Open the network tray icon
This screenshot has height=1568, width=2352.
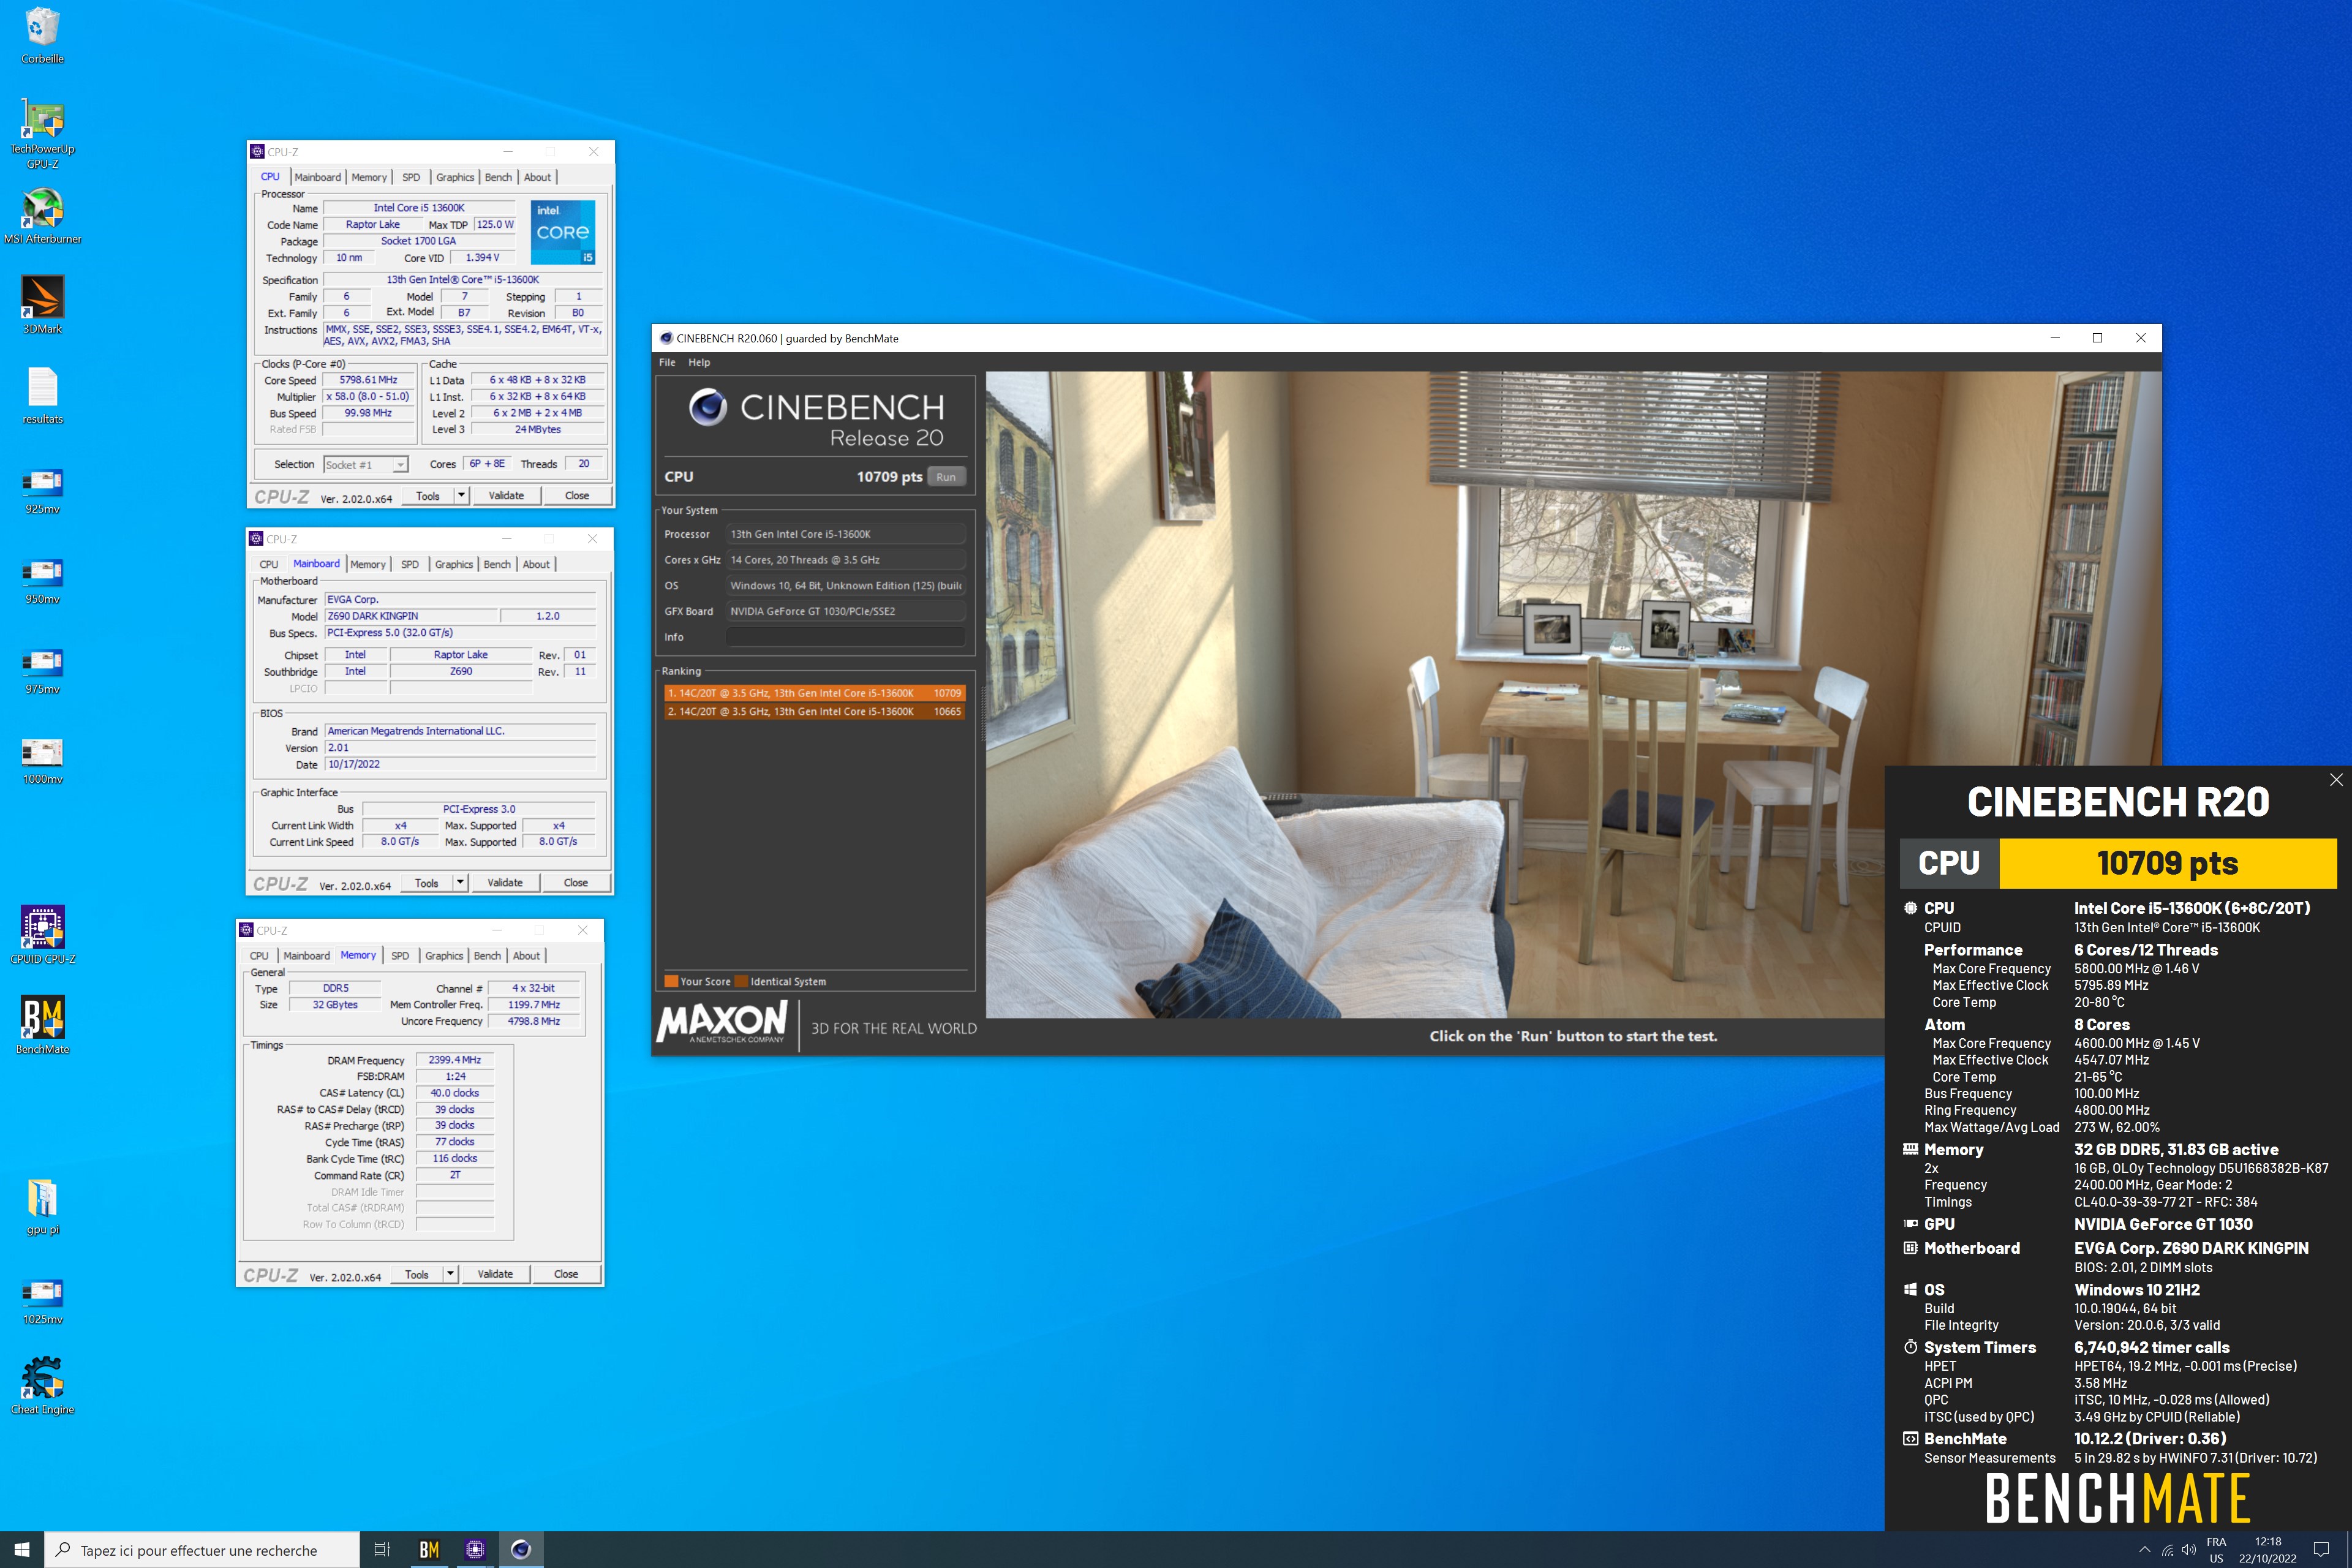(2167, 1550)
